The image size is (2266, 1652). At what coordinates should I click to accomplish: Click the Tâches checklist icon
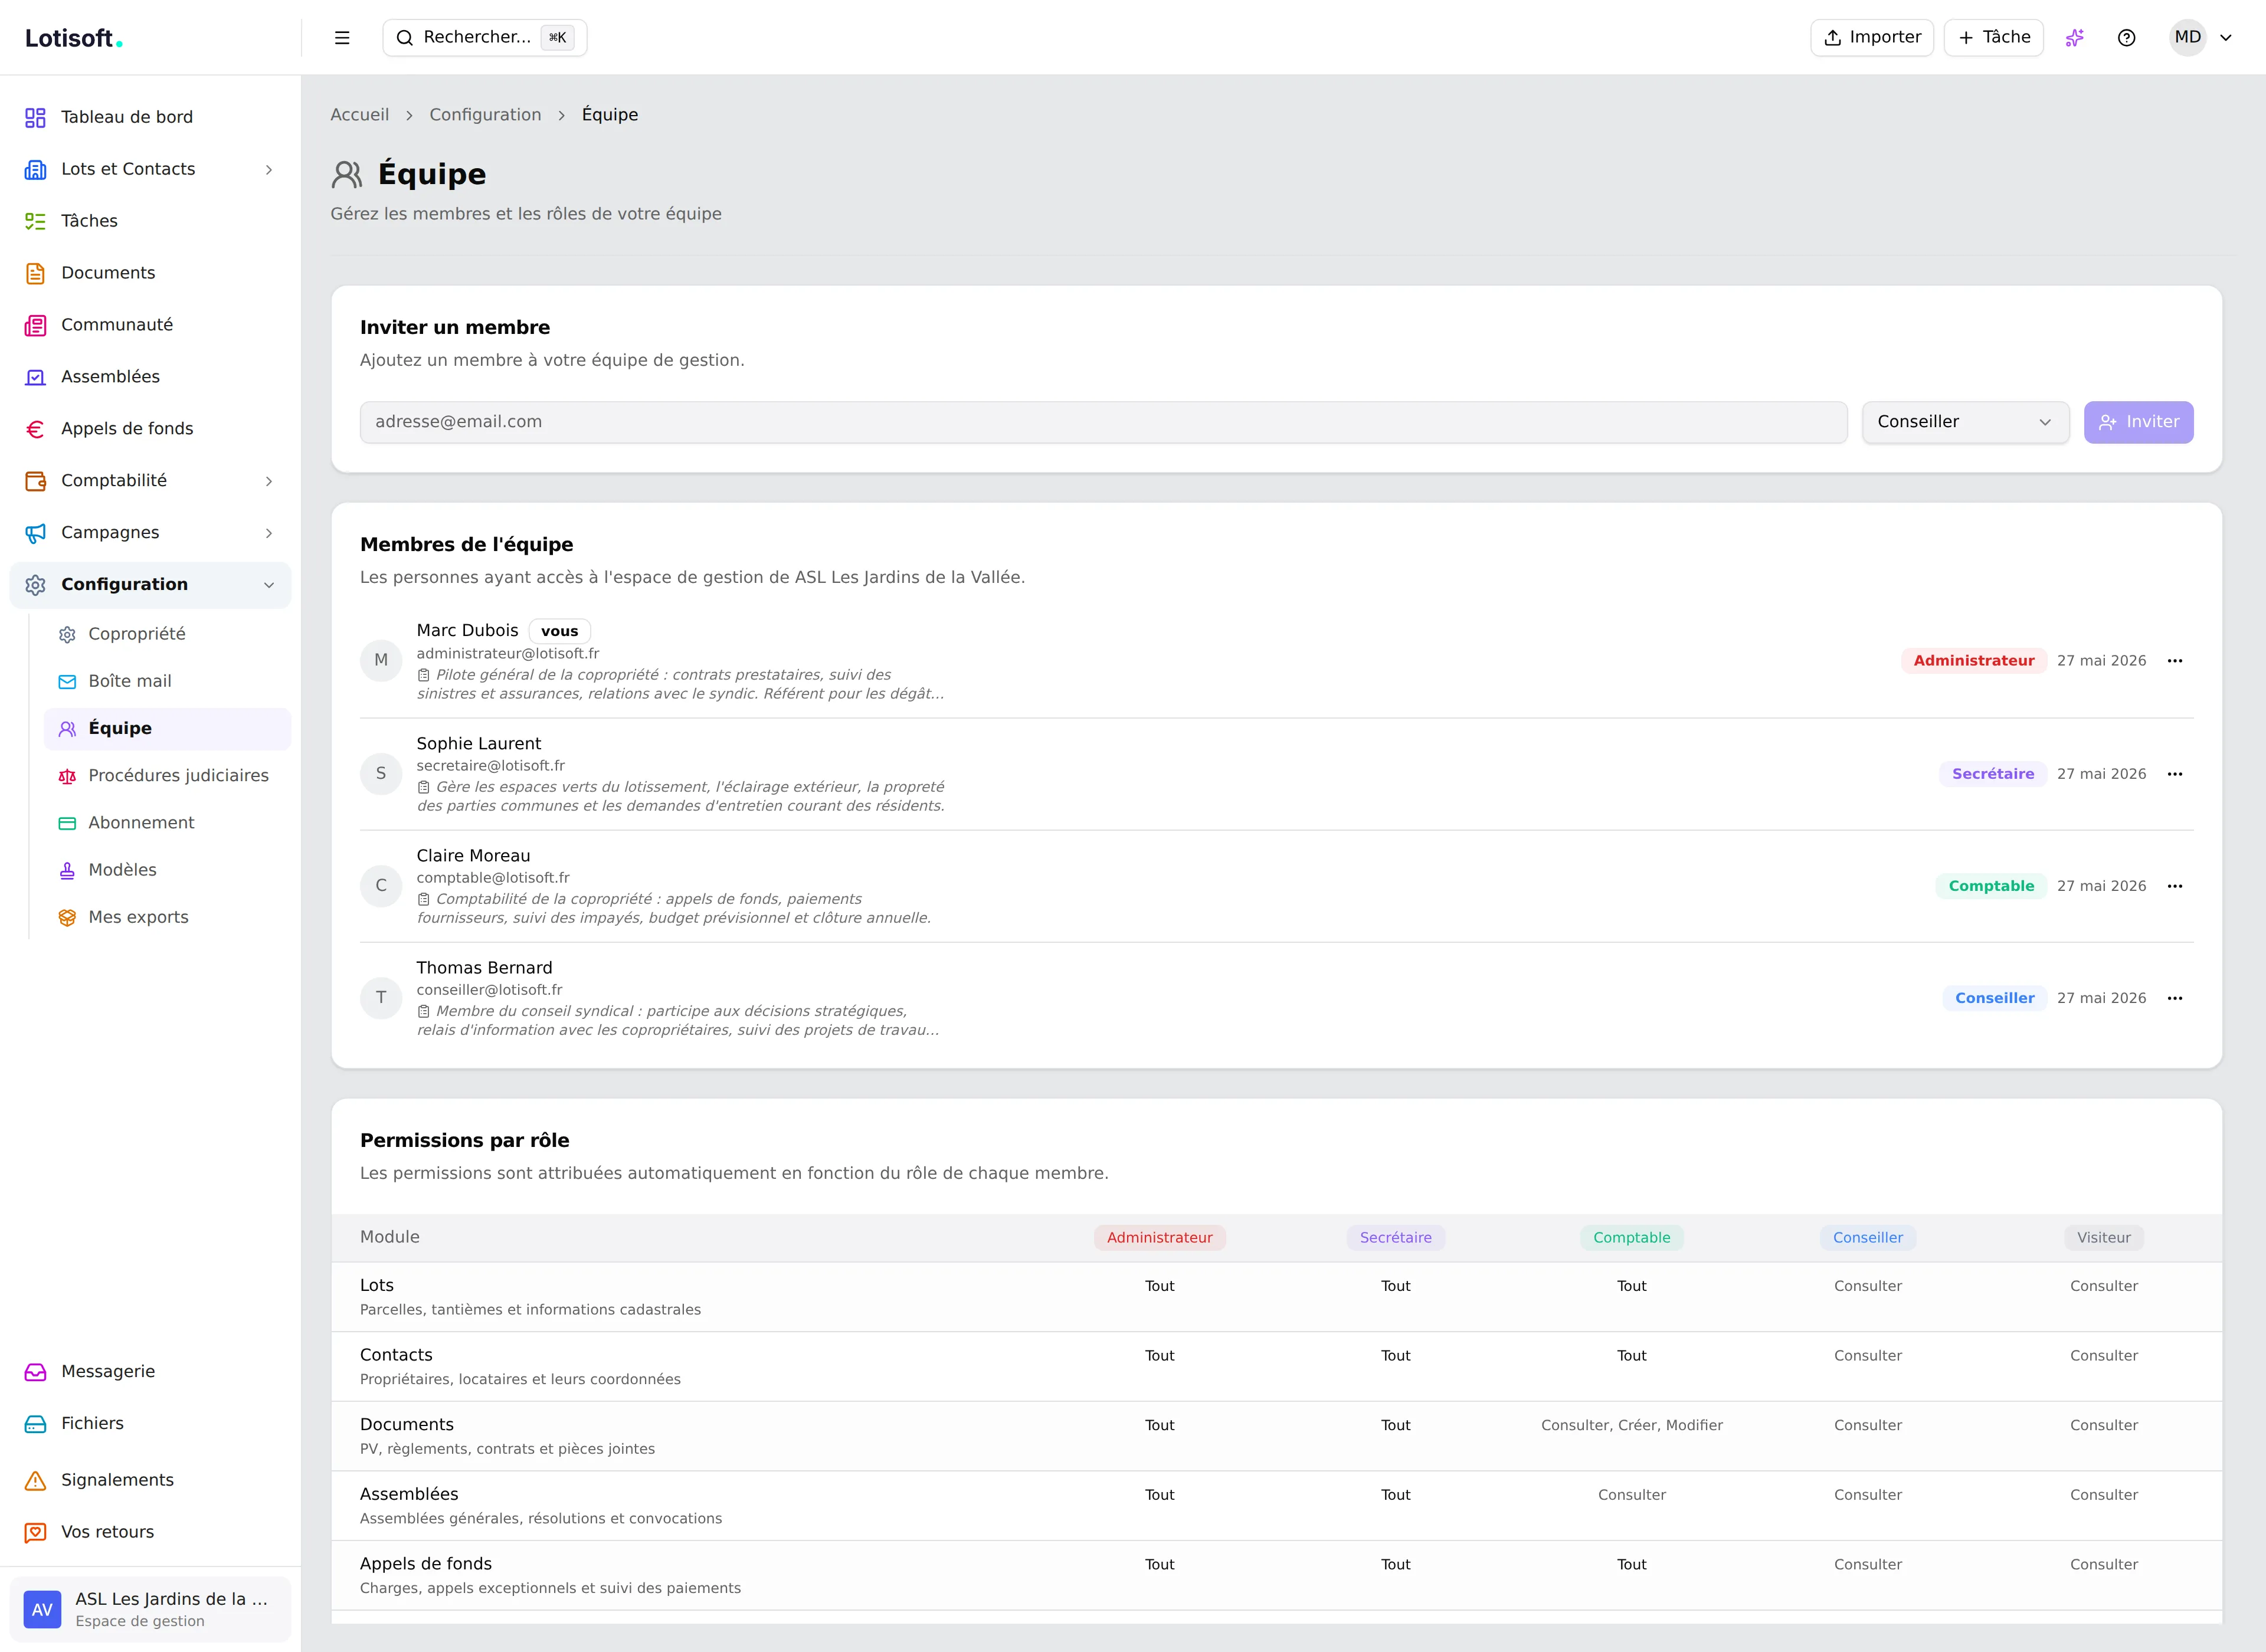click(x=35, y=222)
